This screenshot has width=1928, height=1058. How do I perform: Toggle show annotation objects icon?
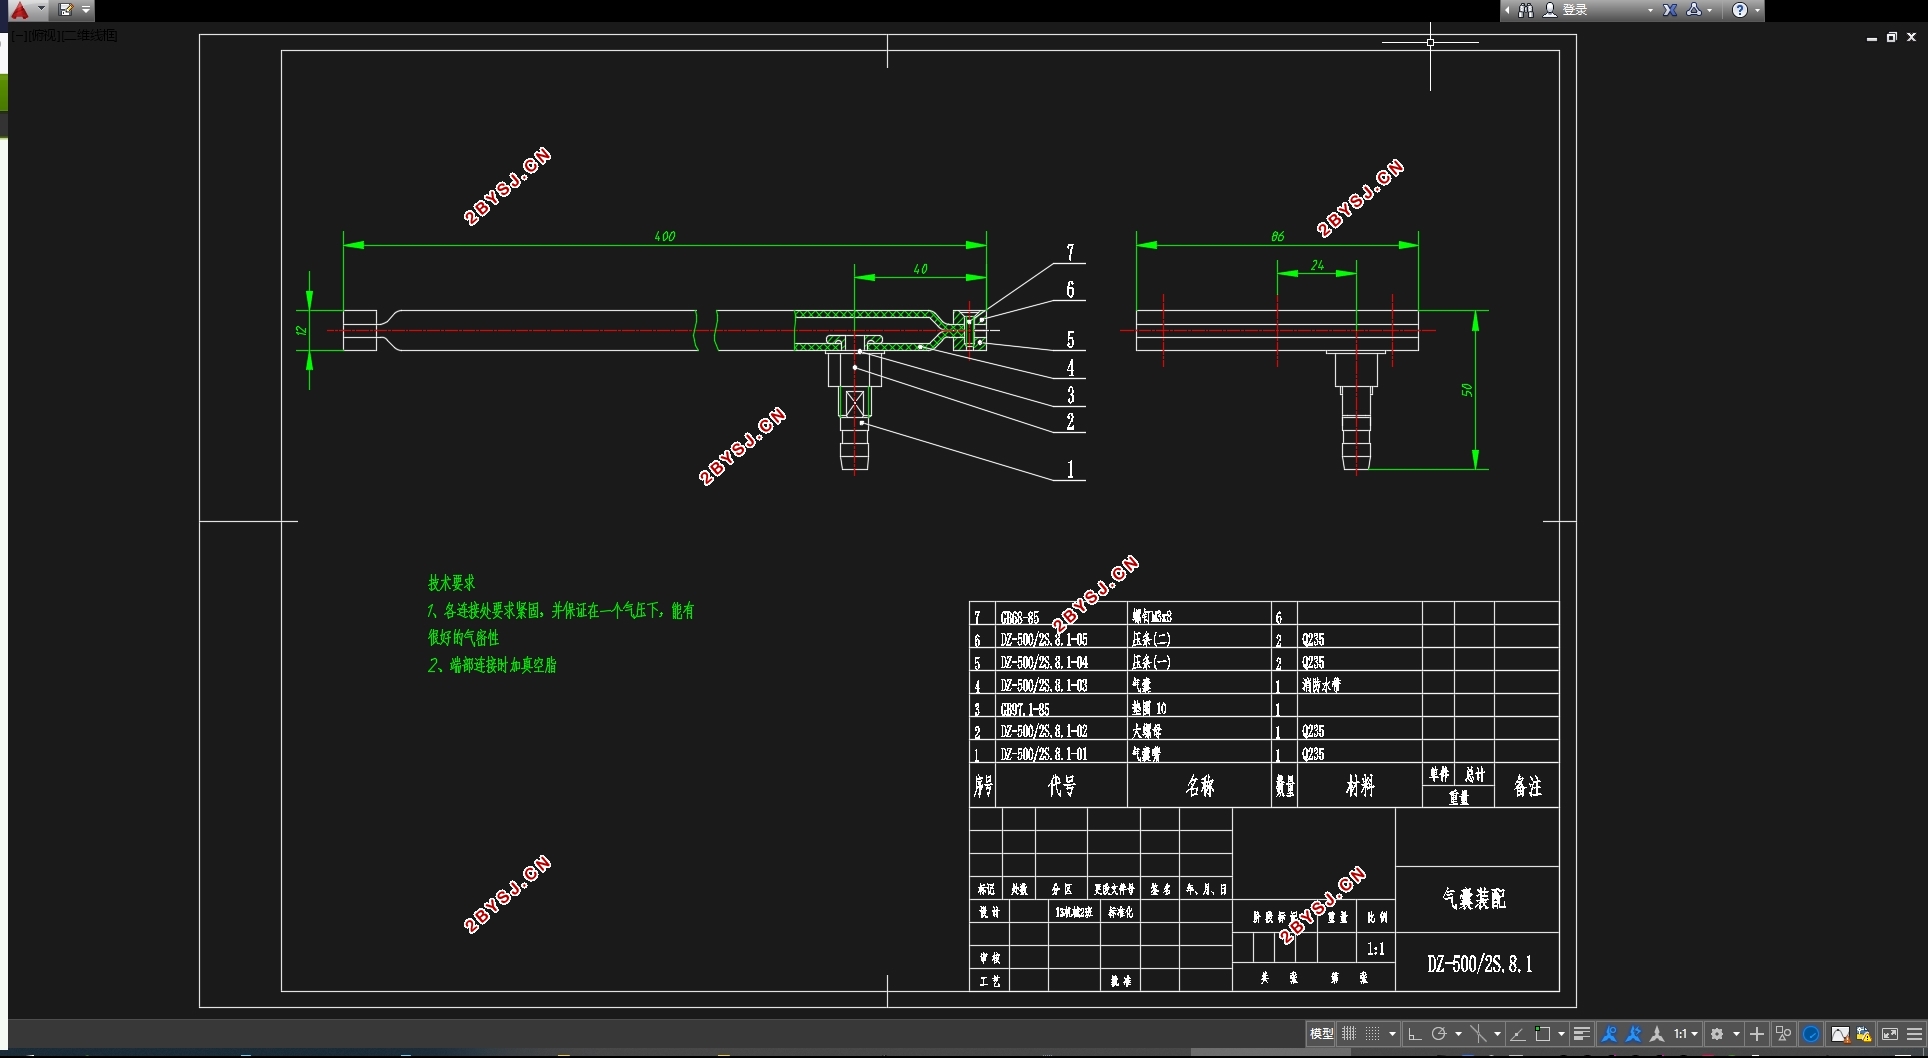(1609, 1033)
